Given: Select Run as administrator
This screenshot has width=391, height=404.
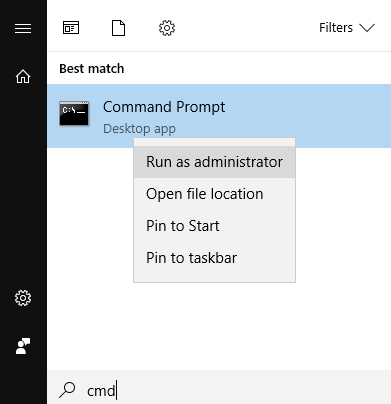Looking at the screenshot, I should click(214, 162).
